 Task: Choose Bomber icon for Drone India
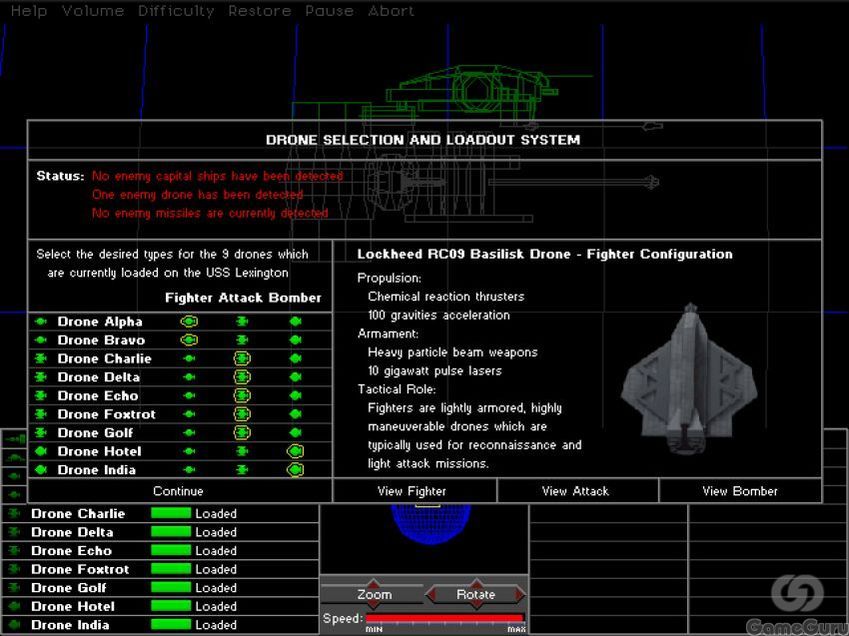pos(295,469)
